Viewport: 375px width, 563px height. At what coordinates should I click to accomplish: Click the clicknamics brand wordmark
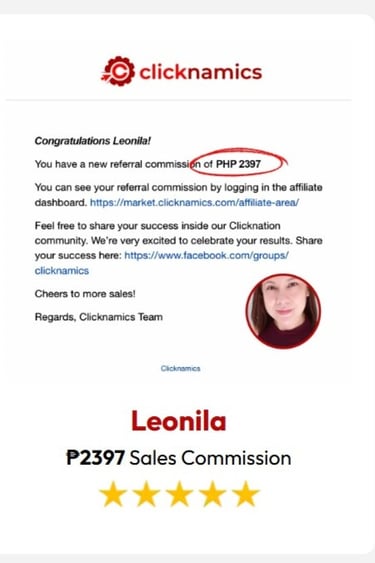click(x=200, y=72)
